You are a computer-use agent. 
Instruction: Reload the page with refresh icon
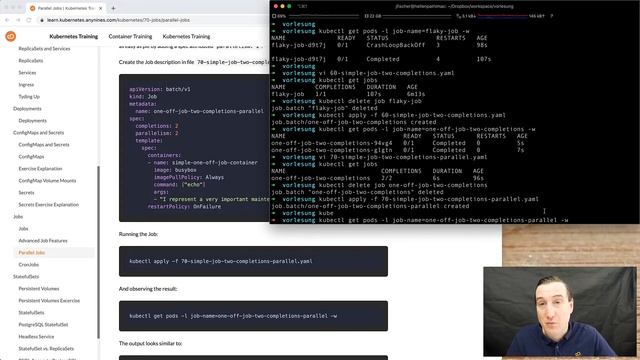[x=29, y=20]
